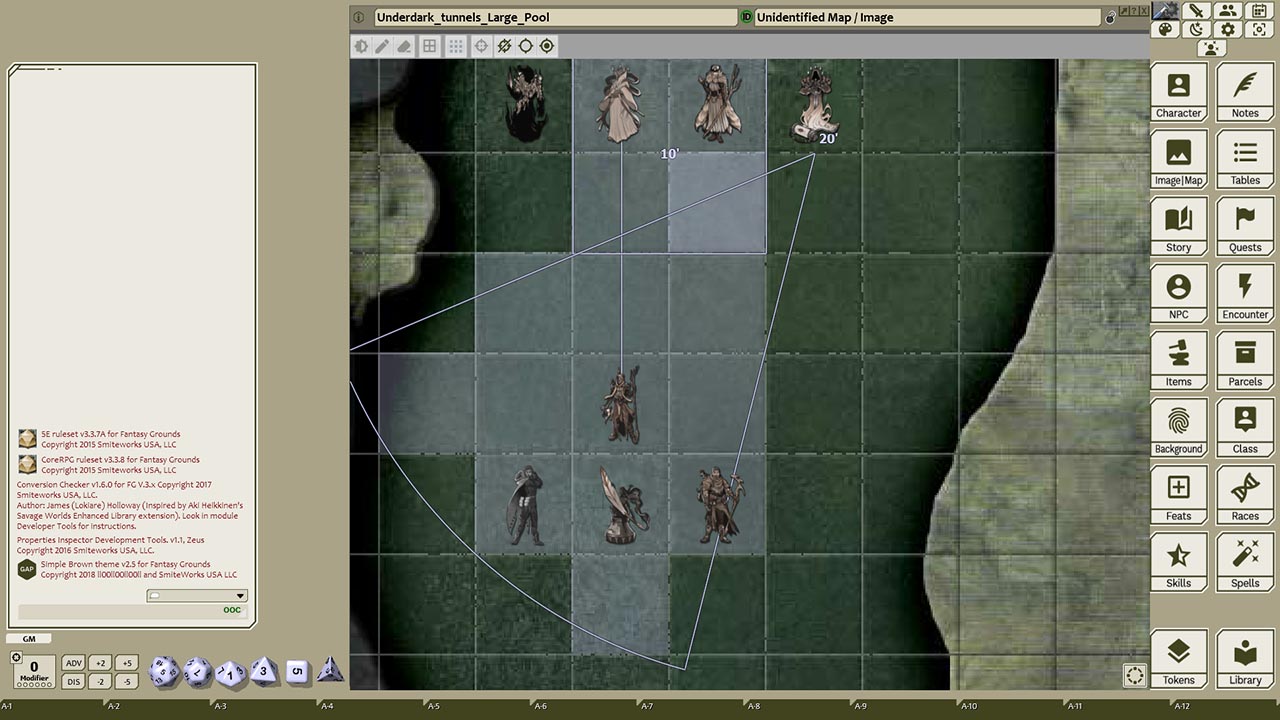Screen dimensions: 1280x720
Task: Open the calendar icon in top-right
Action: point(1259,11)
